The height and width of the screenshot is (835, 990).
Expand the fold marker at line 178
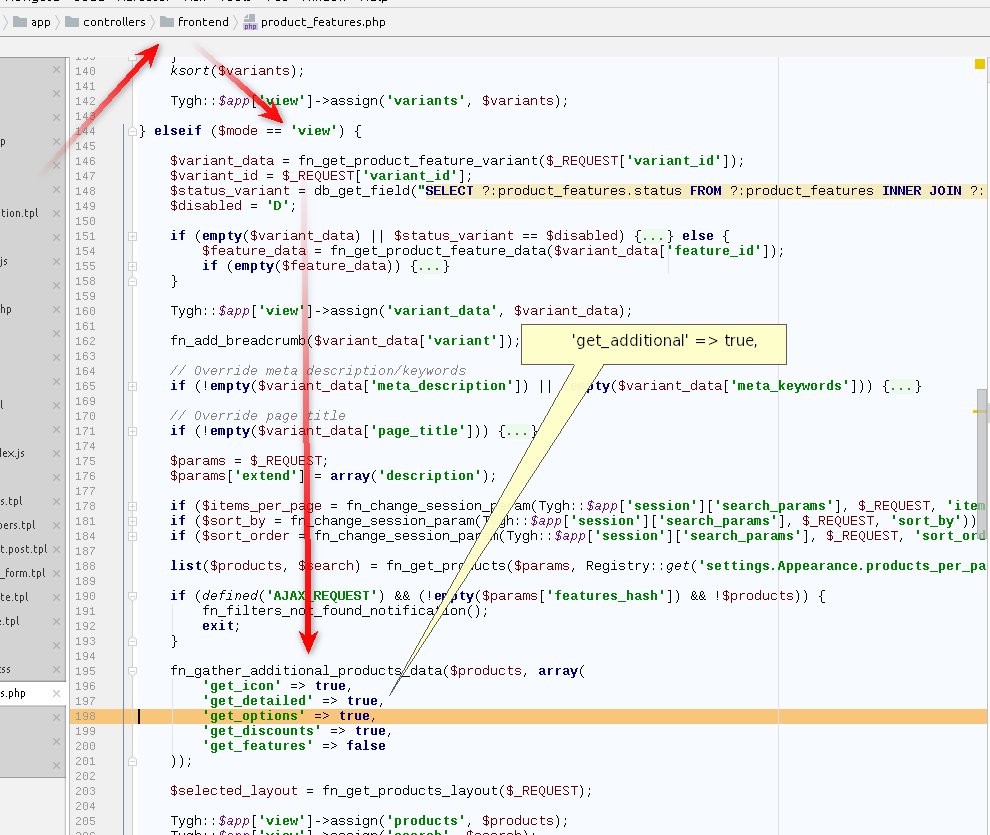coord(133,506)
